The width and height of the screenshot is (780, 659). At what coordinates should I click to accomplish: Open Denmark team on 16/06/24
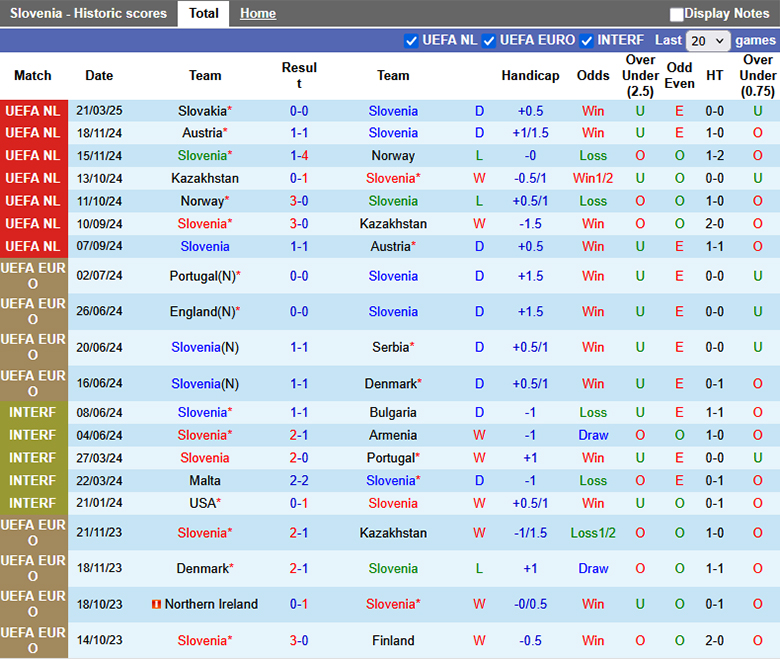[393, 384]
